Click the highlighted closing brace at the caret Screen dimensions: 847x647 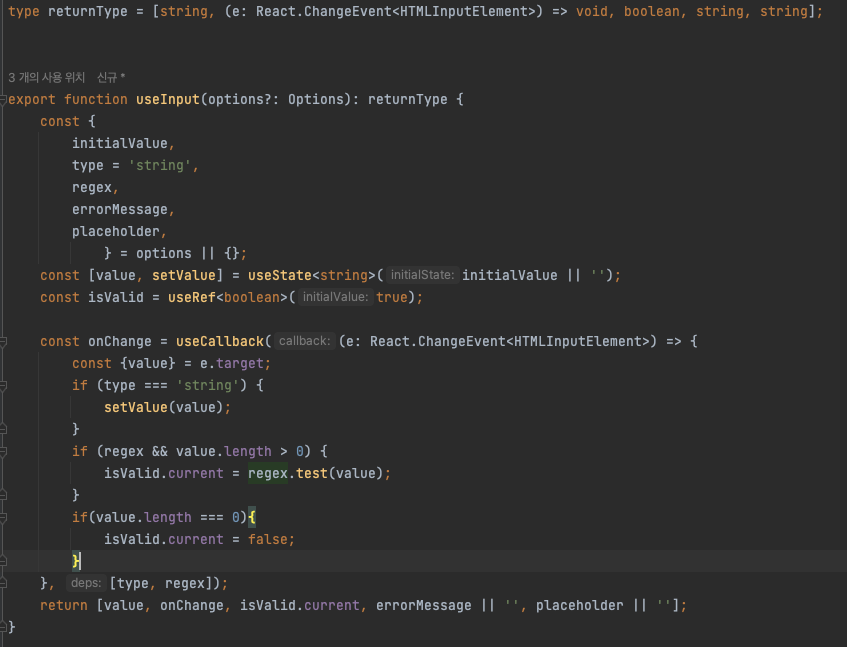click(76, 561)
